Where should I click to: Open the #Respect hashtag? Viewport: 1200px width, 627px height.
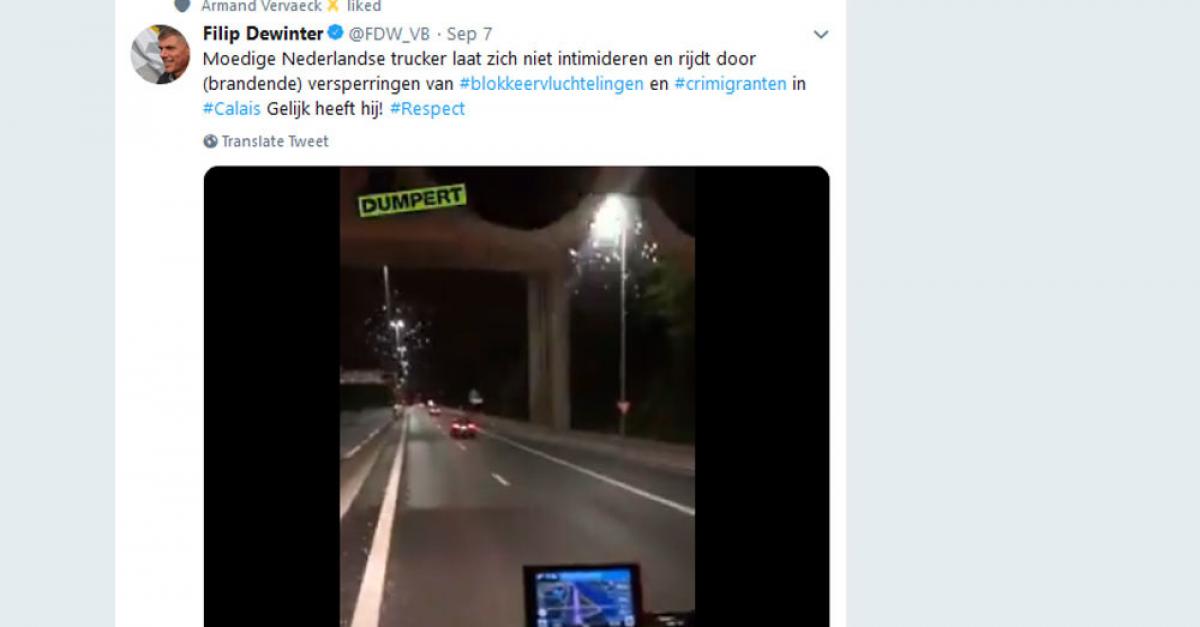[x=427, y=109]
